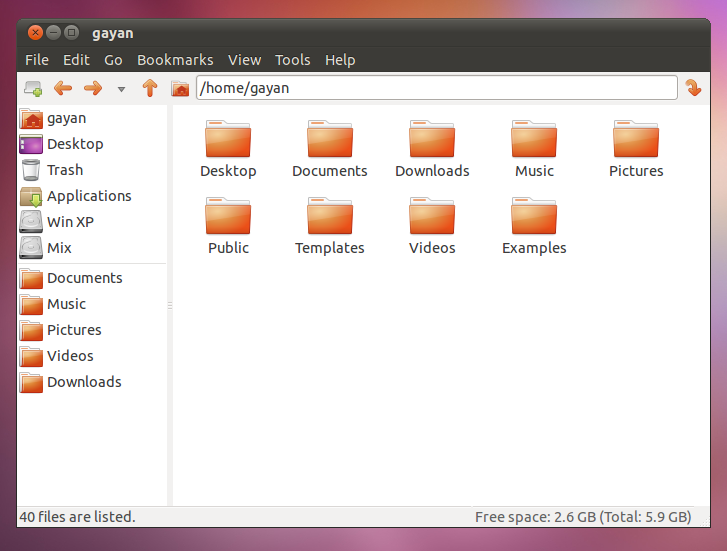Click the path bar showing /home/gayan
Image resolution: width=727 pixels, height=551 pixels.
click(x=436, y=88)
